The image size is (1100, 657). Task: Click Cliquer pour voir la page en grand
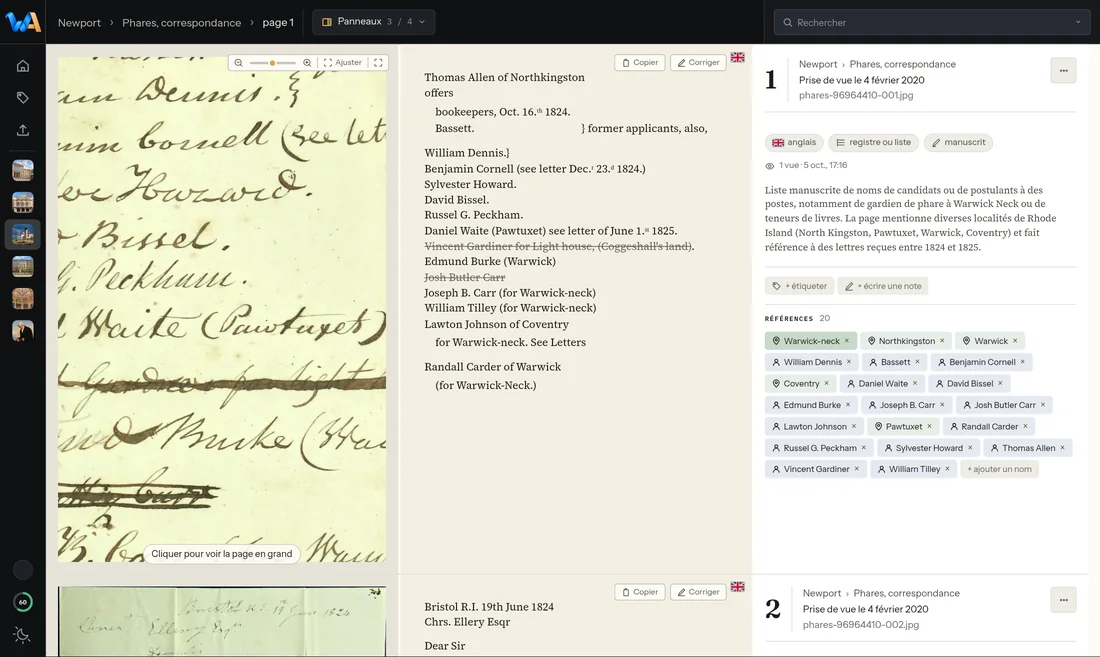[222, 554]
